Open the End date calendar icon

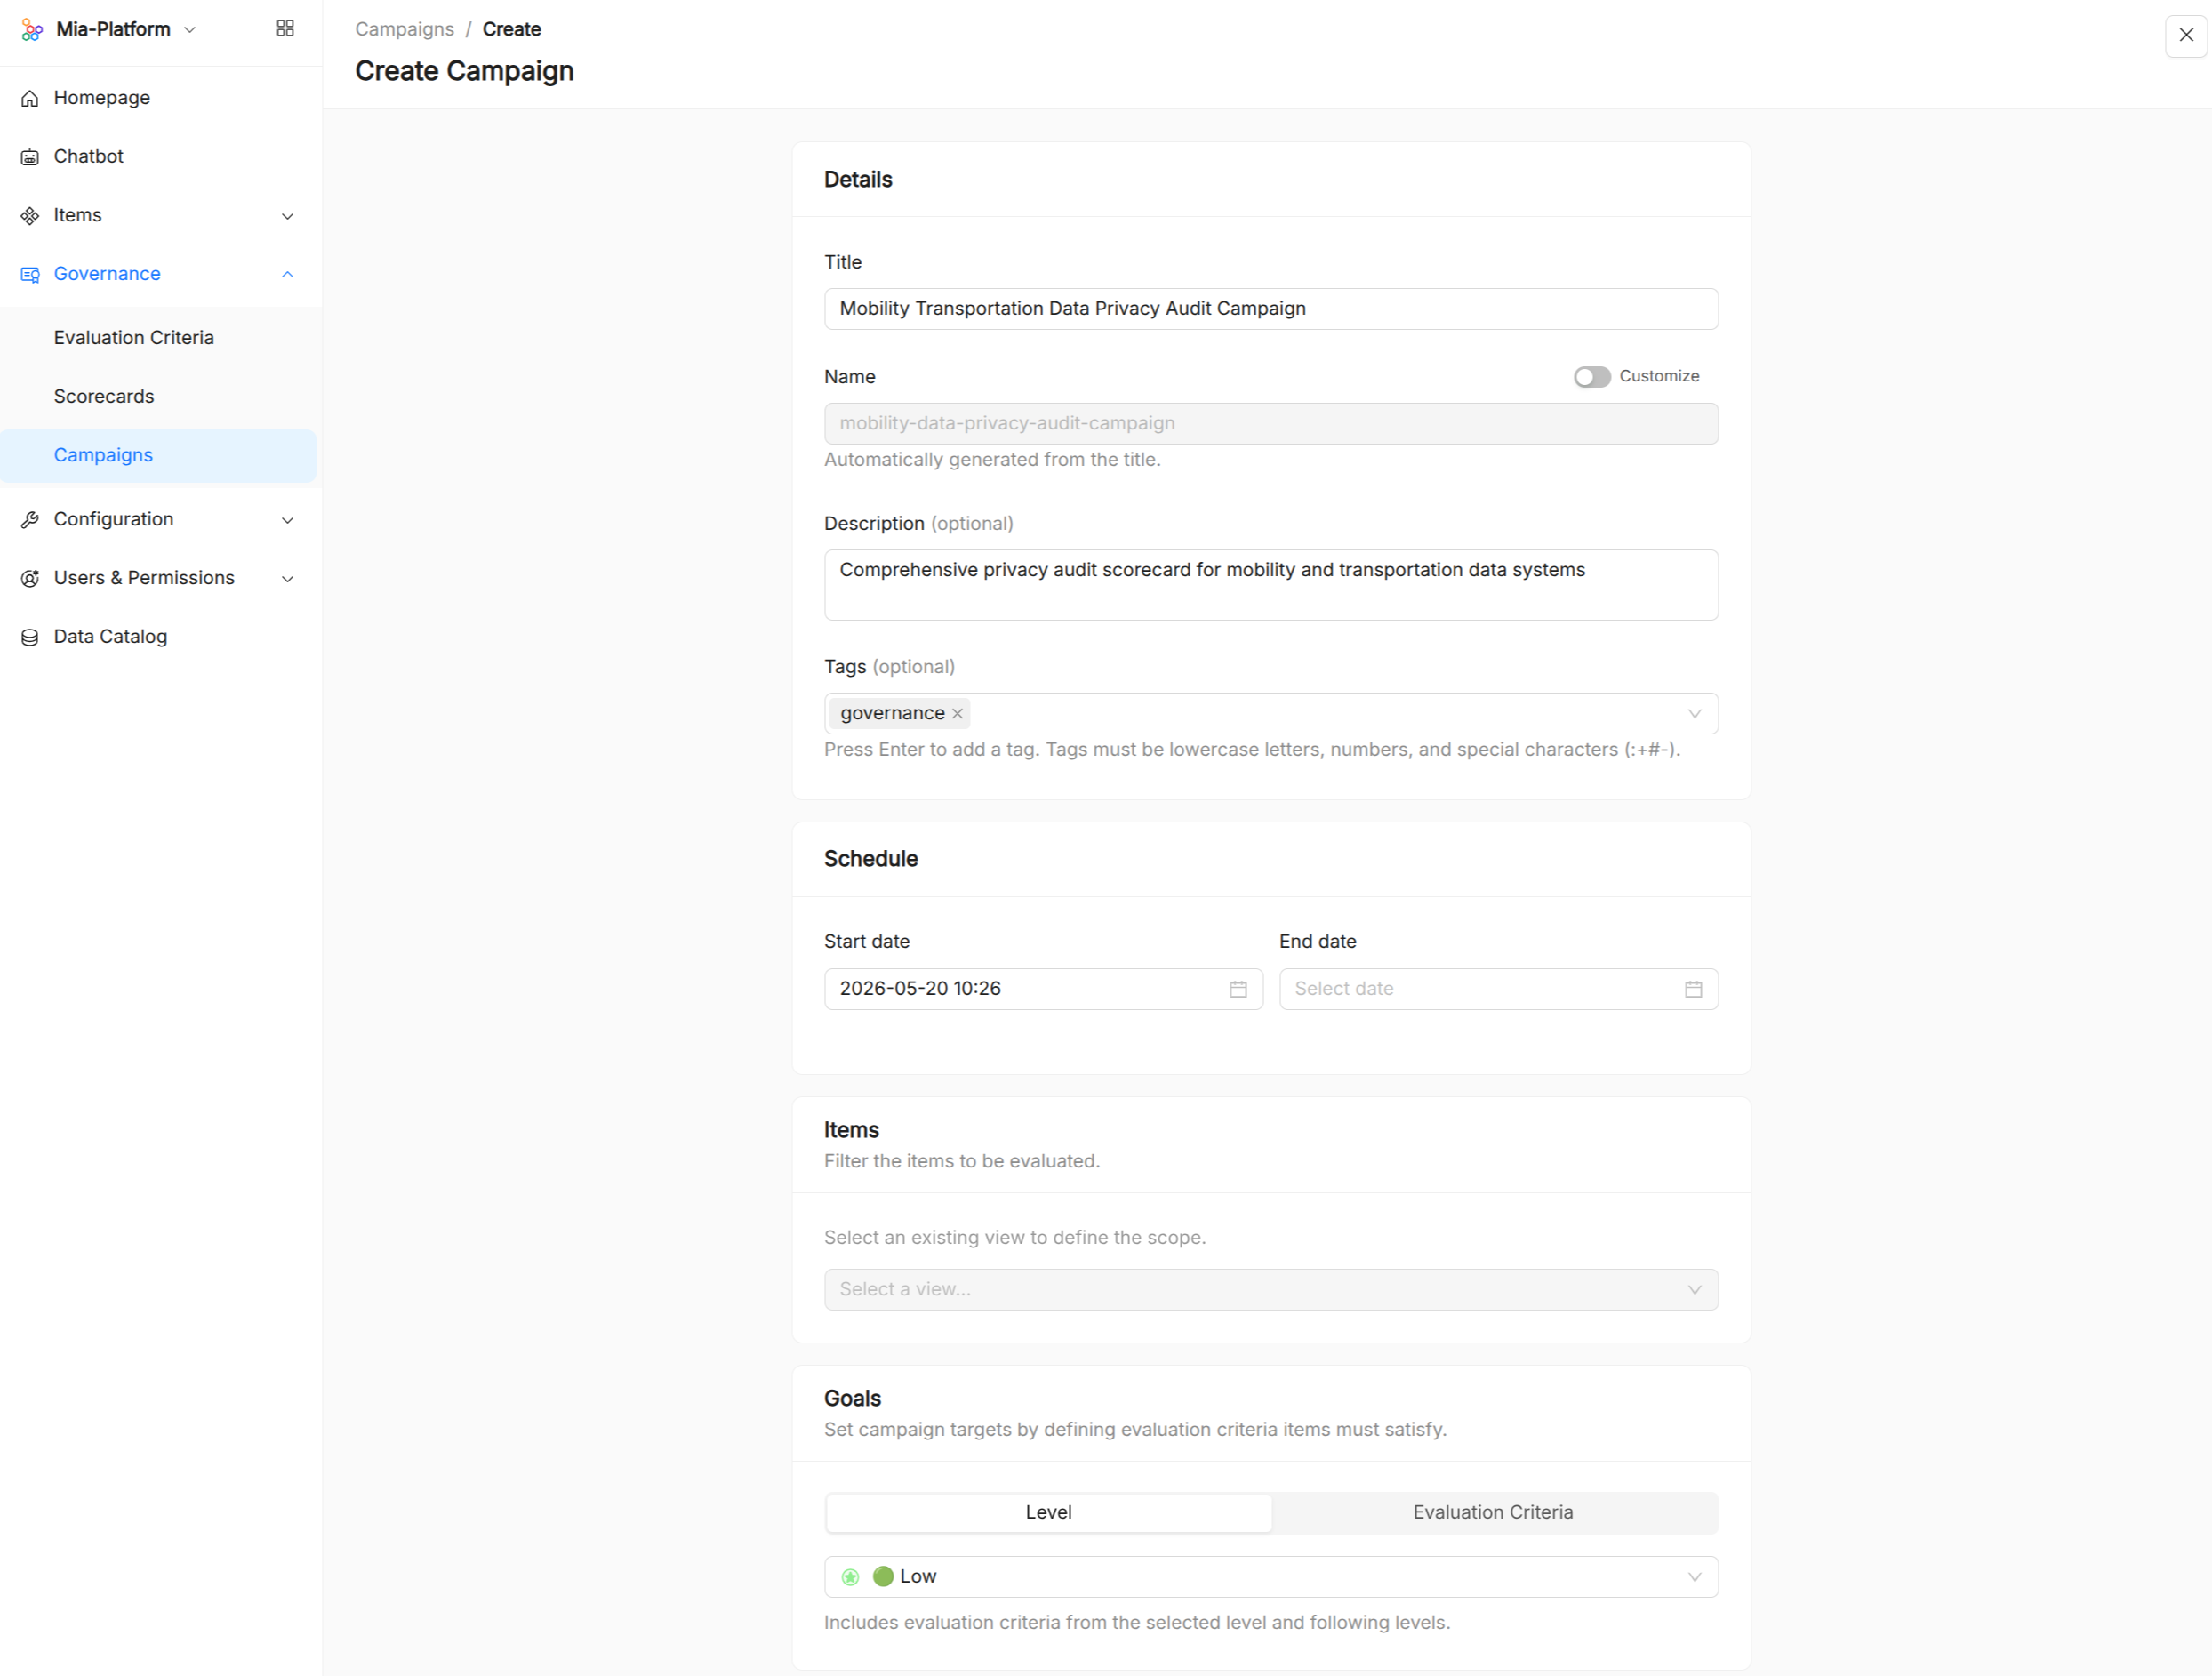point(1693,989)
